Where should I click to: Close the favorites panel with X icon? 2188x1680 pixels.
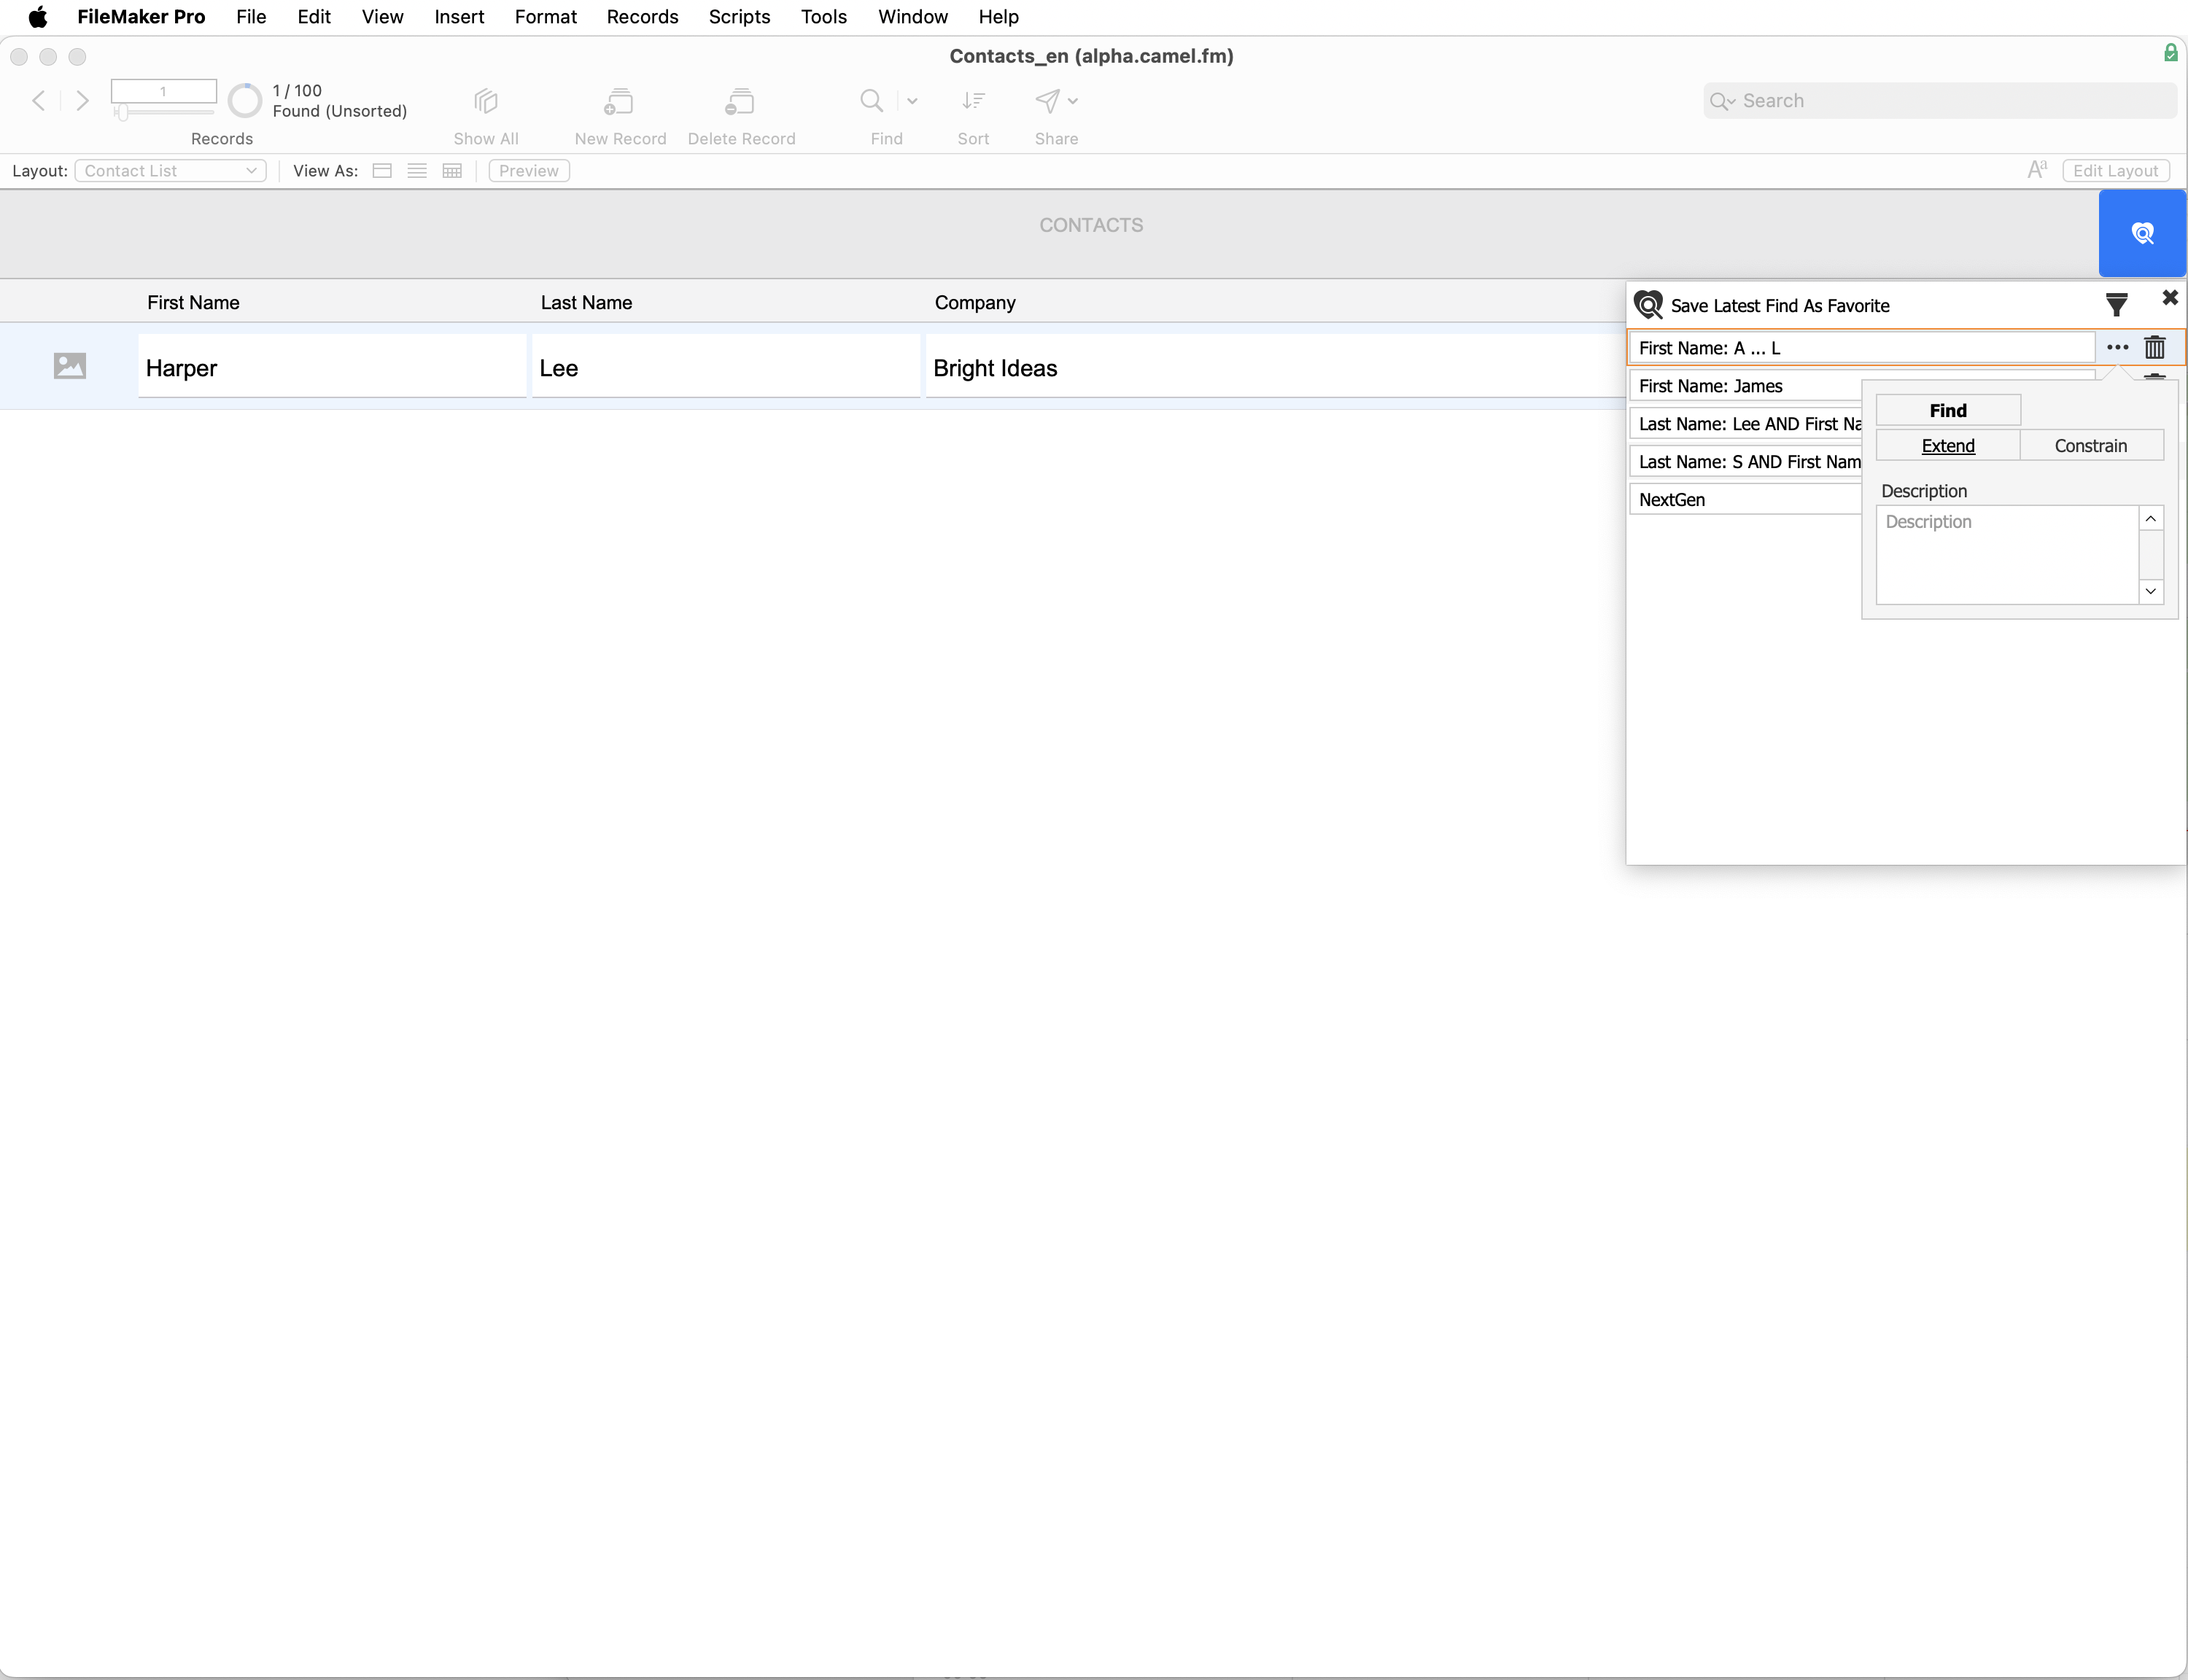click(2170, 298)
